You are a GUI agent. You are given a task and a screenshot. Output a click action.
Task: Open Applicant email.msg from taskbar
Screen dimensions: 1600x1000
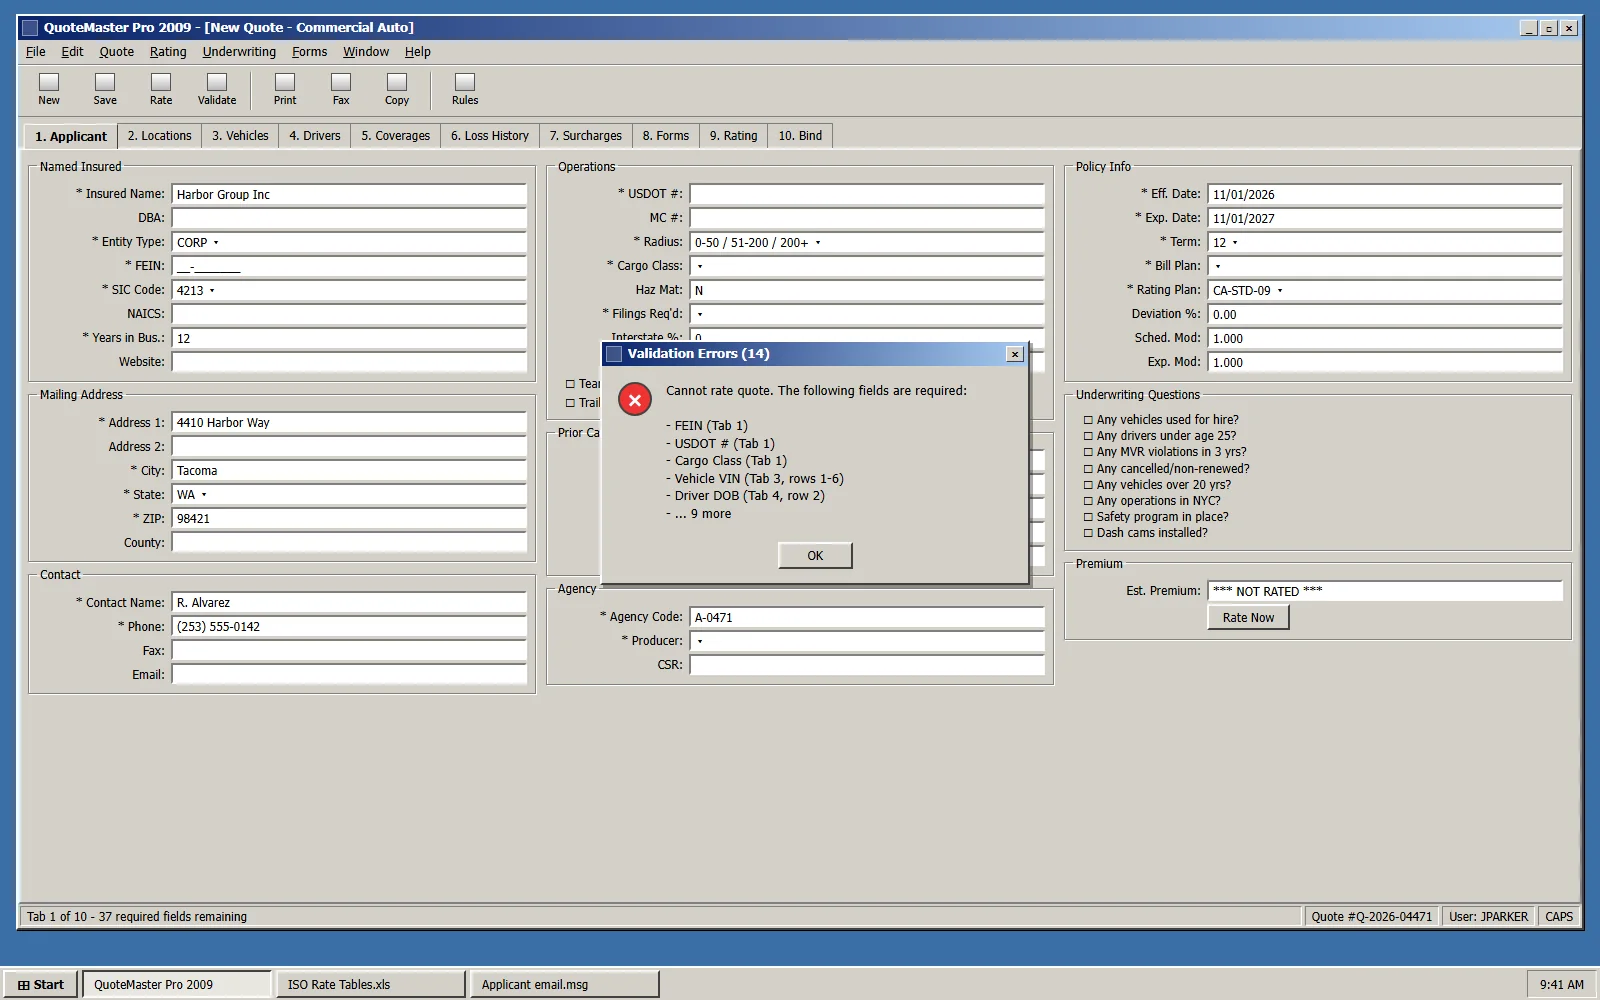[x=564, y=985]
